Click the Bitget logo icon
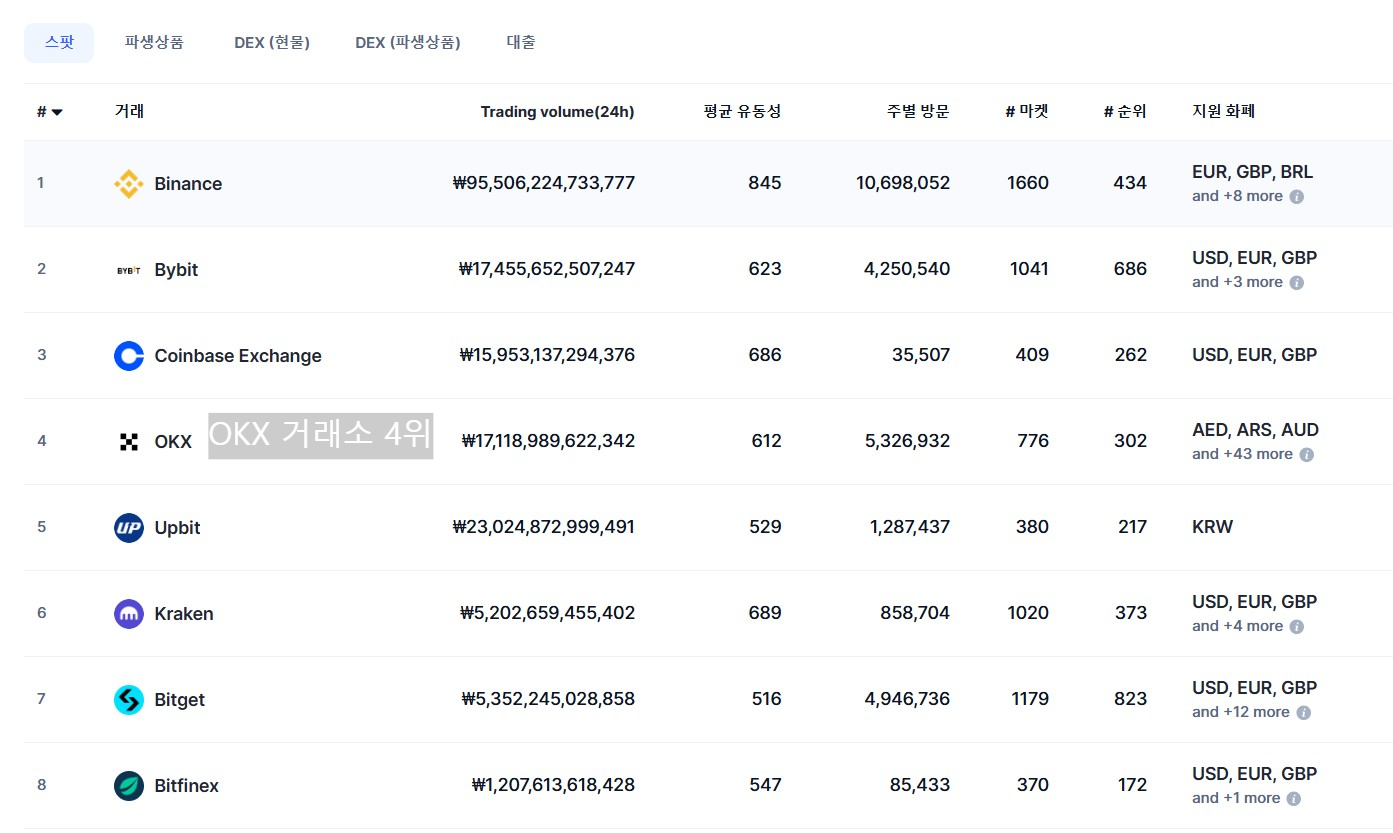 [x=129, y=700]
